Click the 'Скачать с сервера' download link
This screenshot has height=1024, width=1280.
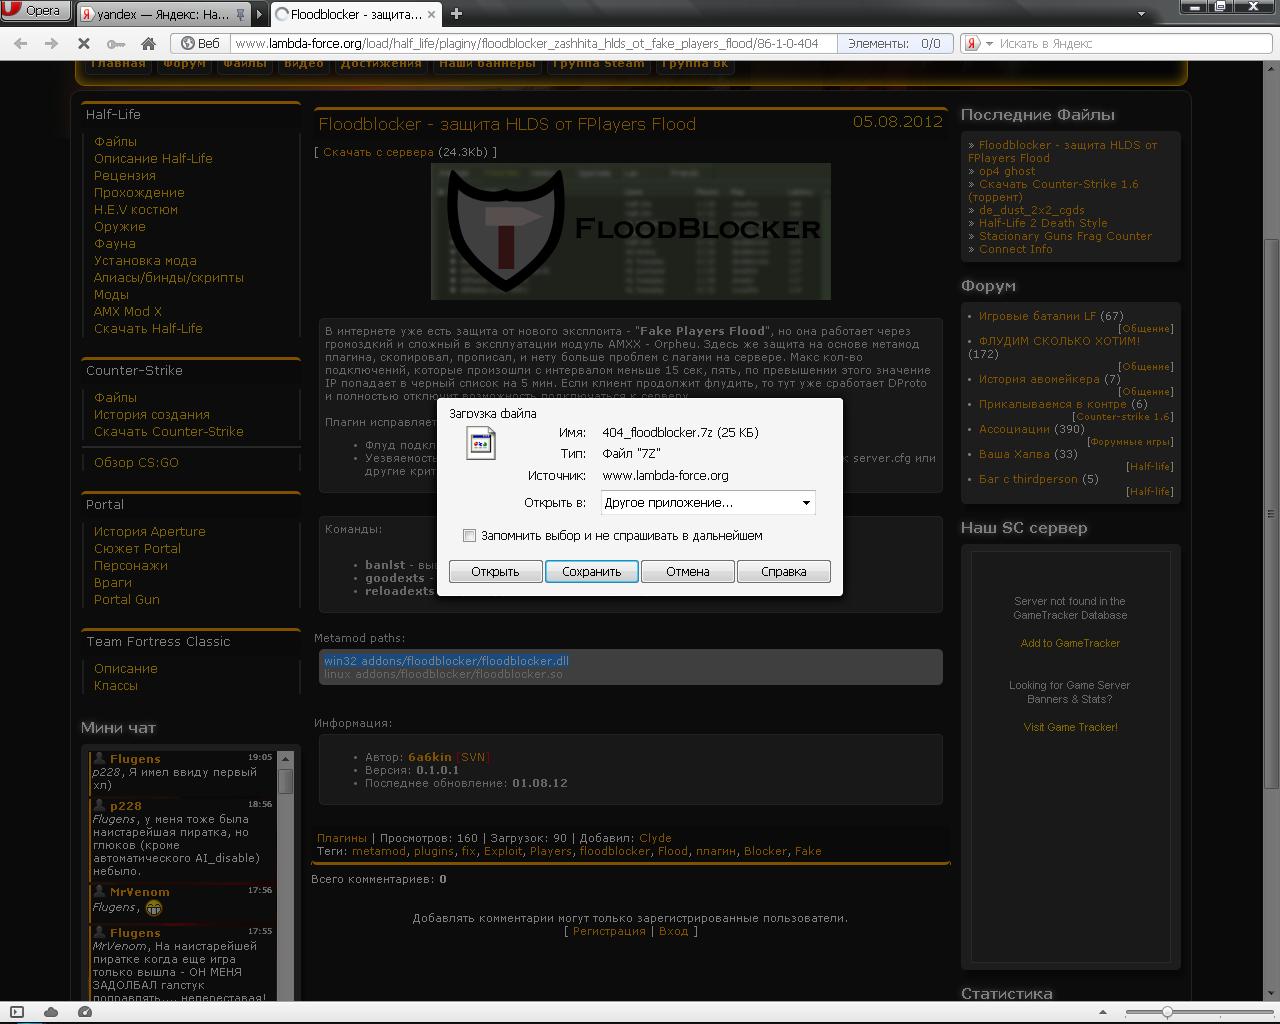(378, 152)
